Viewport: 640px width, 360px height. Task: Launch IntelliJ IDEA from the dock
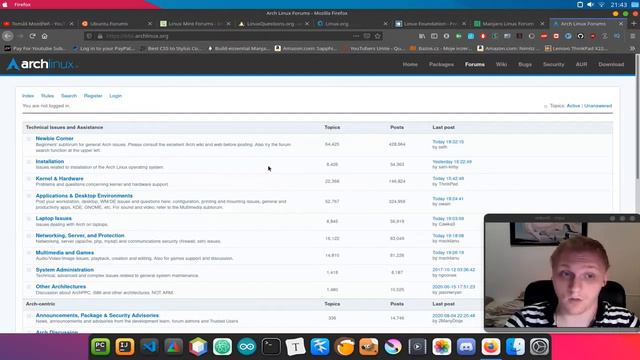(x=124, y=347)
